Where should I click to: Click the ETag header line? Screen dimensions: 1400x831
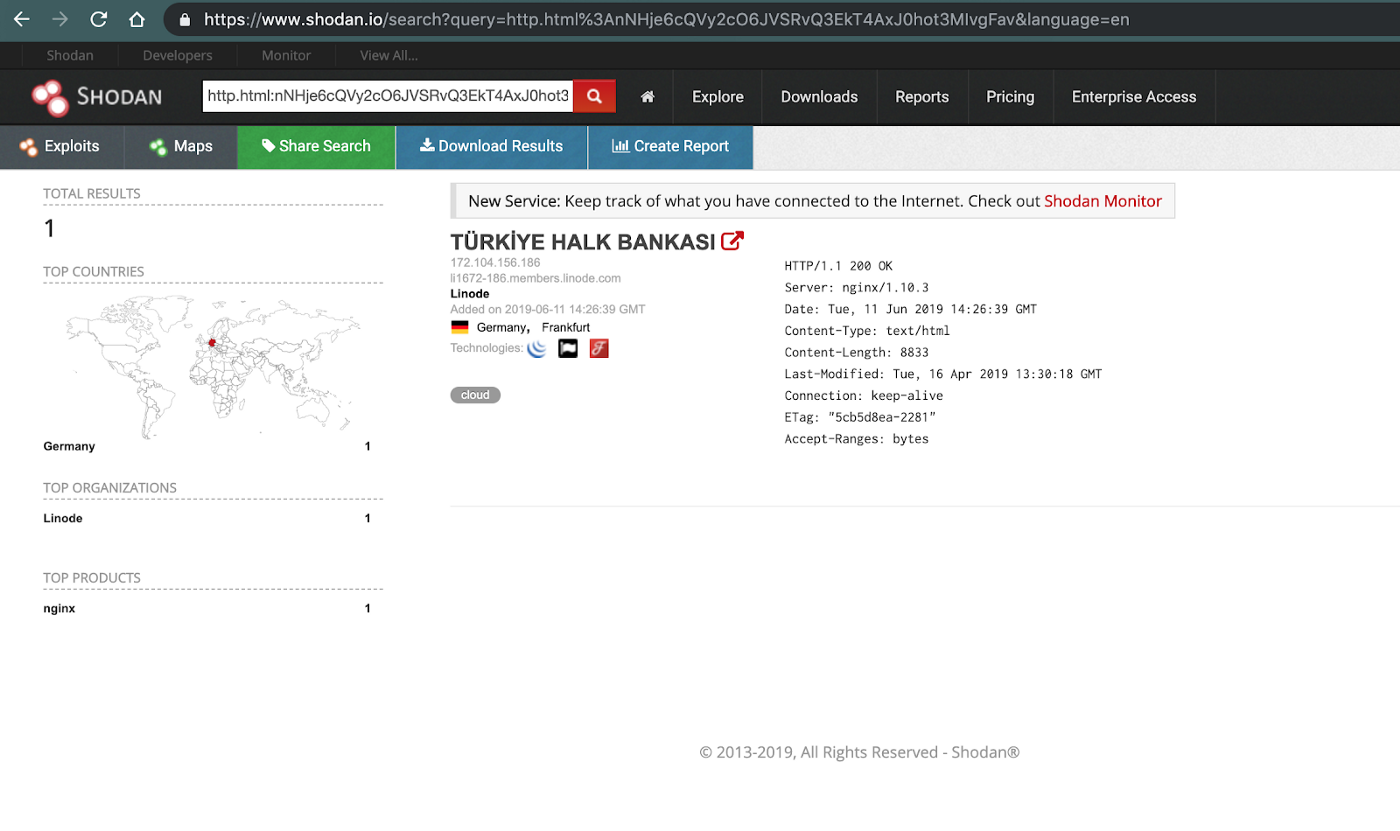861,417
